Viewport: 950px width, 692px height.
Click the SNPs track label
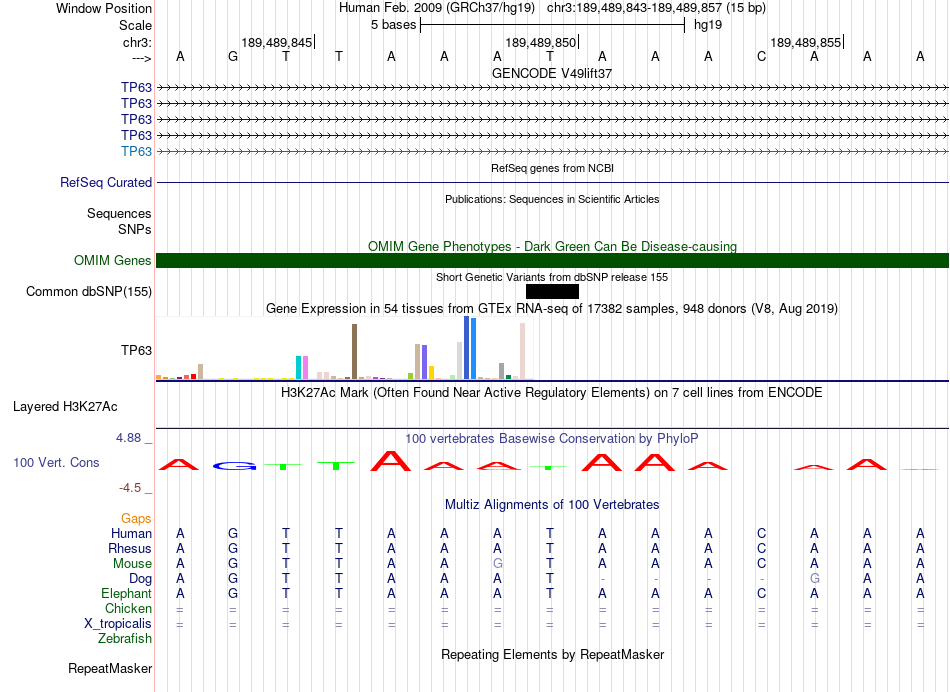pyautogui.click(x=135, y=229)
